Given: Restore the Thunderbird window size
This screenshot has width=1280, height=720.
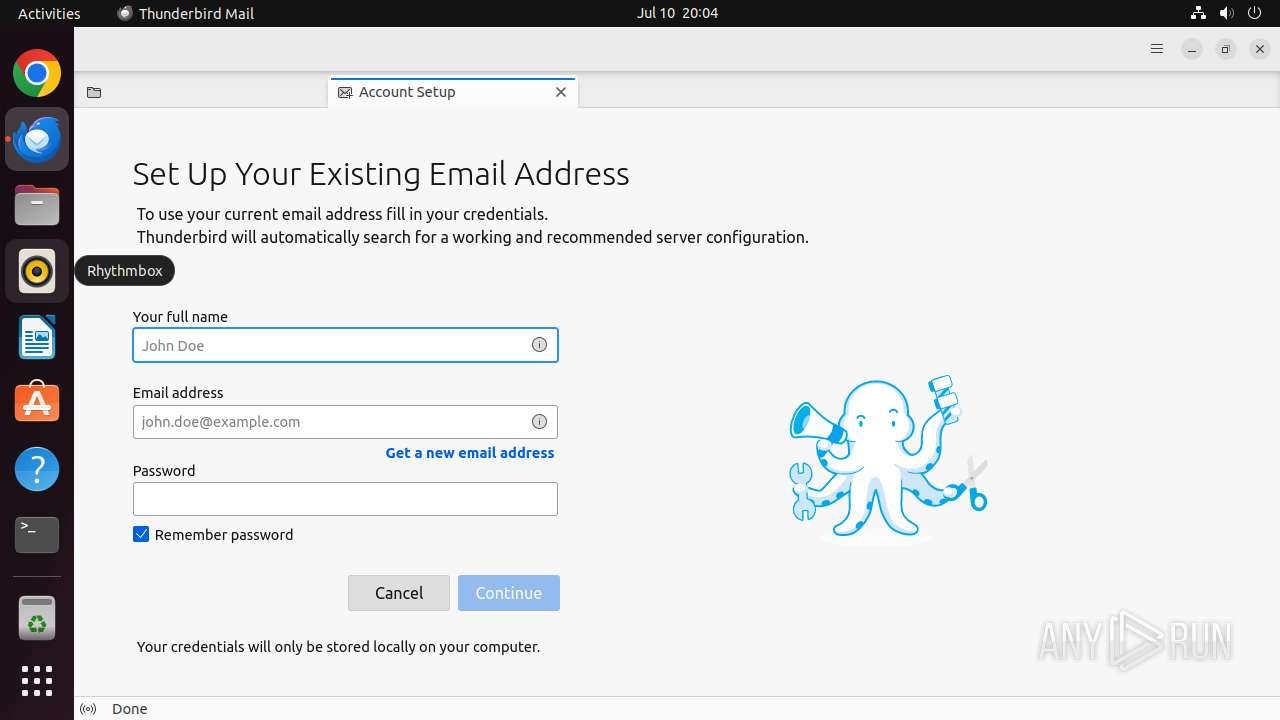Looking at the screenshot, I should point(1225,49).
